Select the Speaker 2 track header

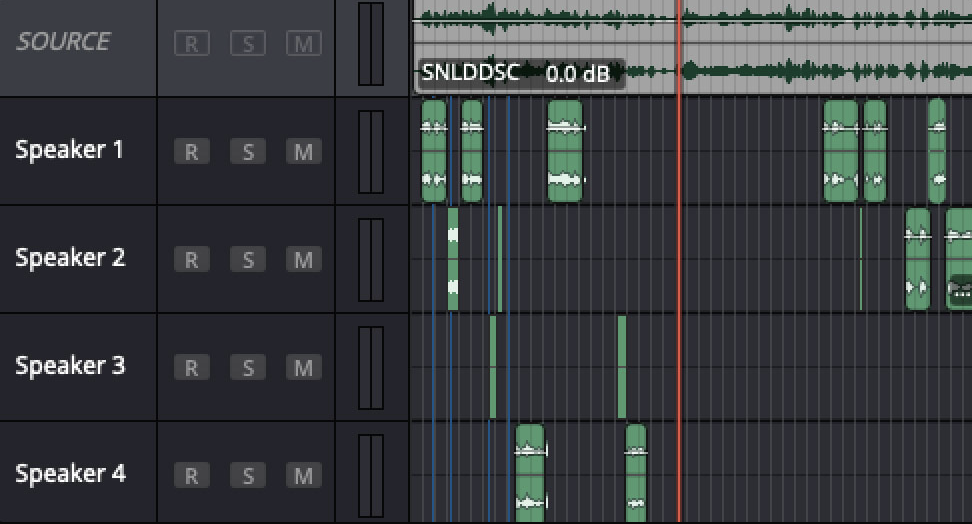pyautogui.click(x=70, y=257)
